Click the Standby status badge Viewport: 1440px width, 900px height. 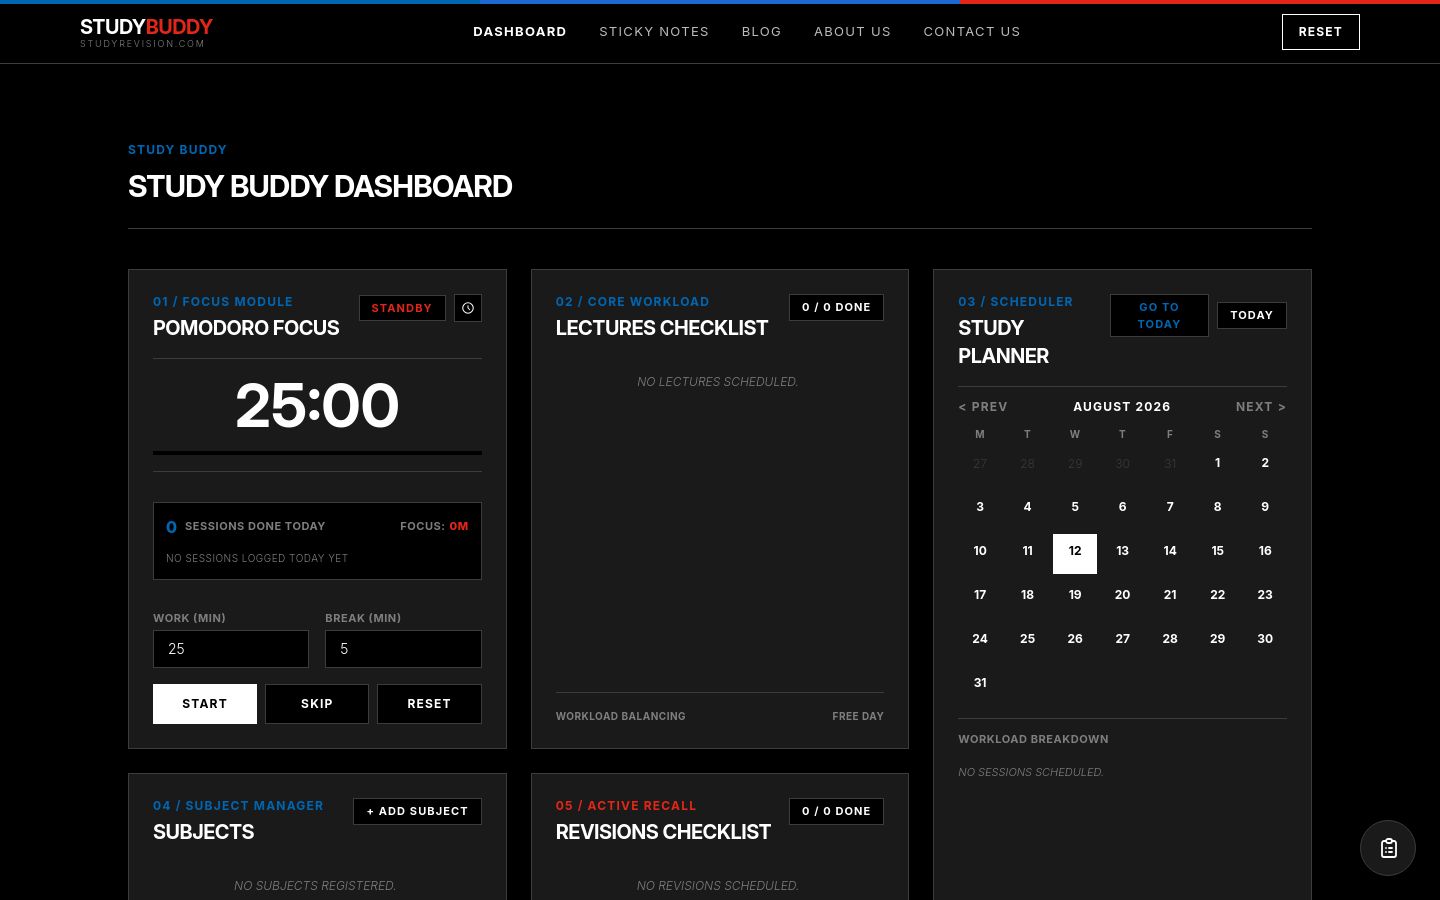click(x=402, y=308)
